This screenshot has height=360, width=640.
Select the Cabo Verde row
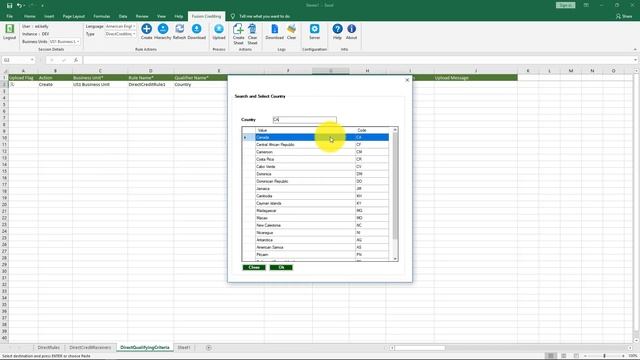pos(316,167)
